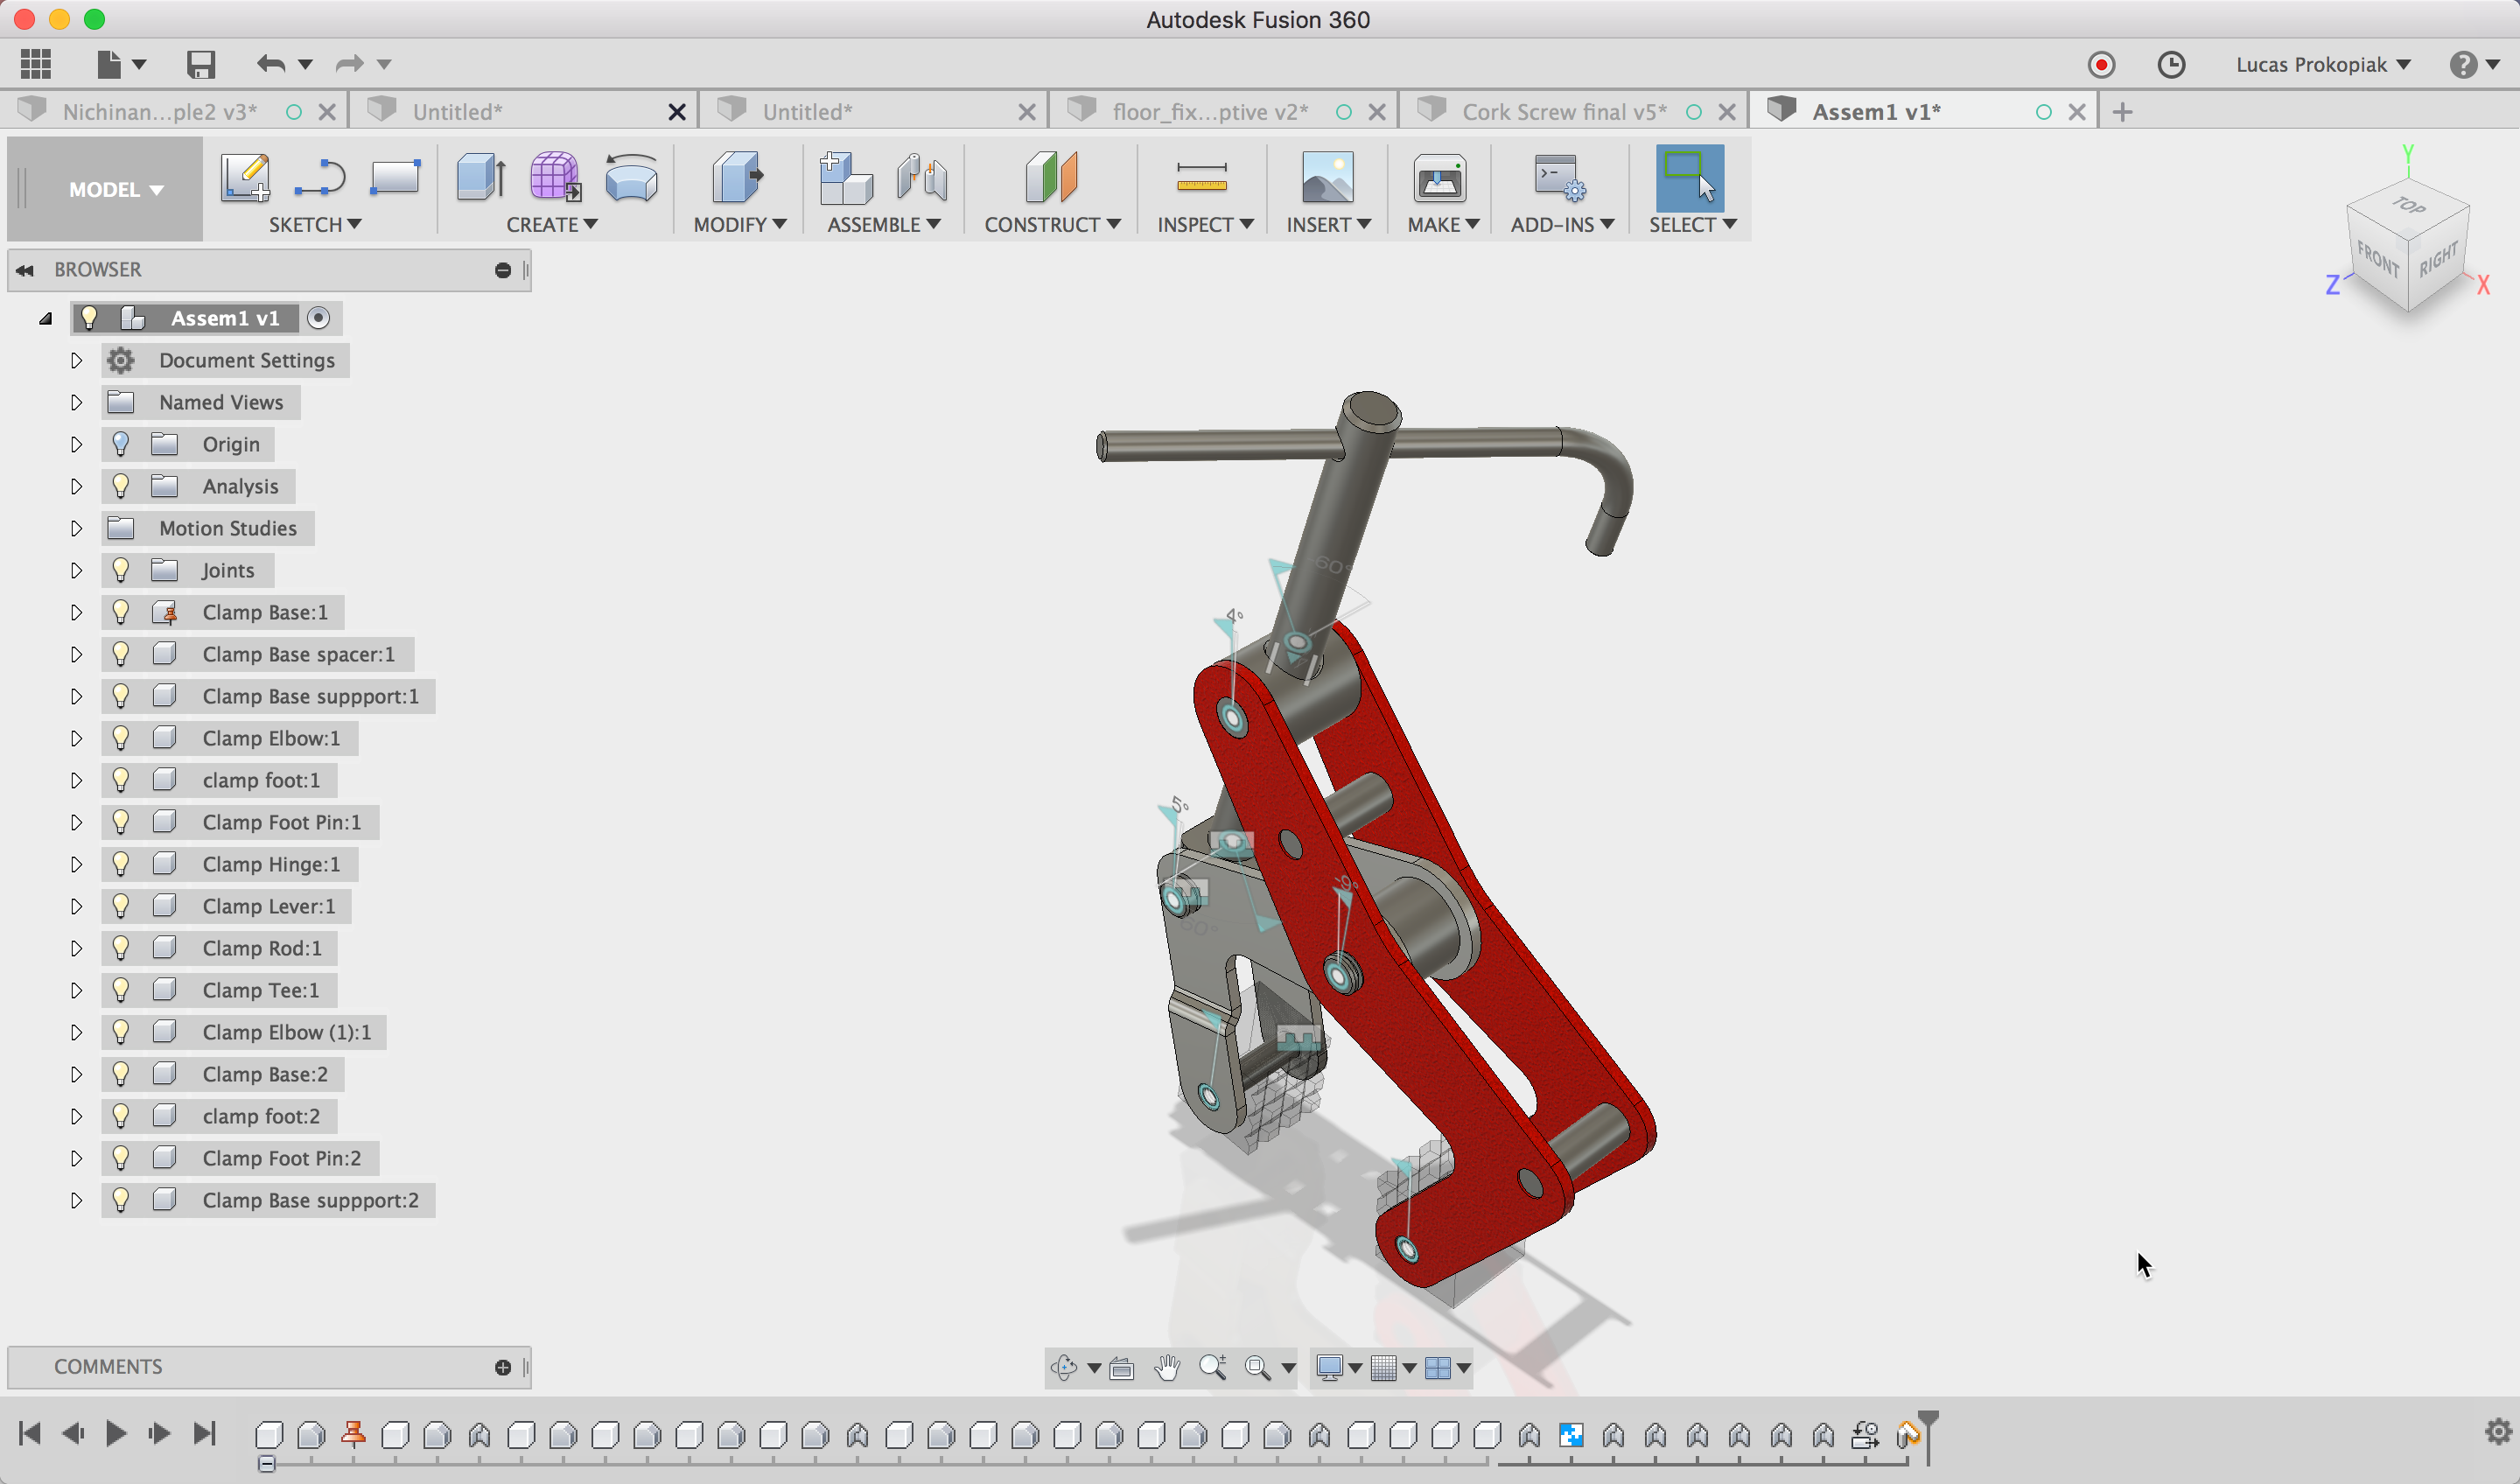Activate Assem1 v1 radio button
The width and height of the screenshot is (2520, 1484).
tap(318, 318)
